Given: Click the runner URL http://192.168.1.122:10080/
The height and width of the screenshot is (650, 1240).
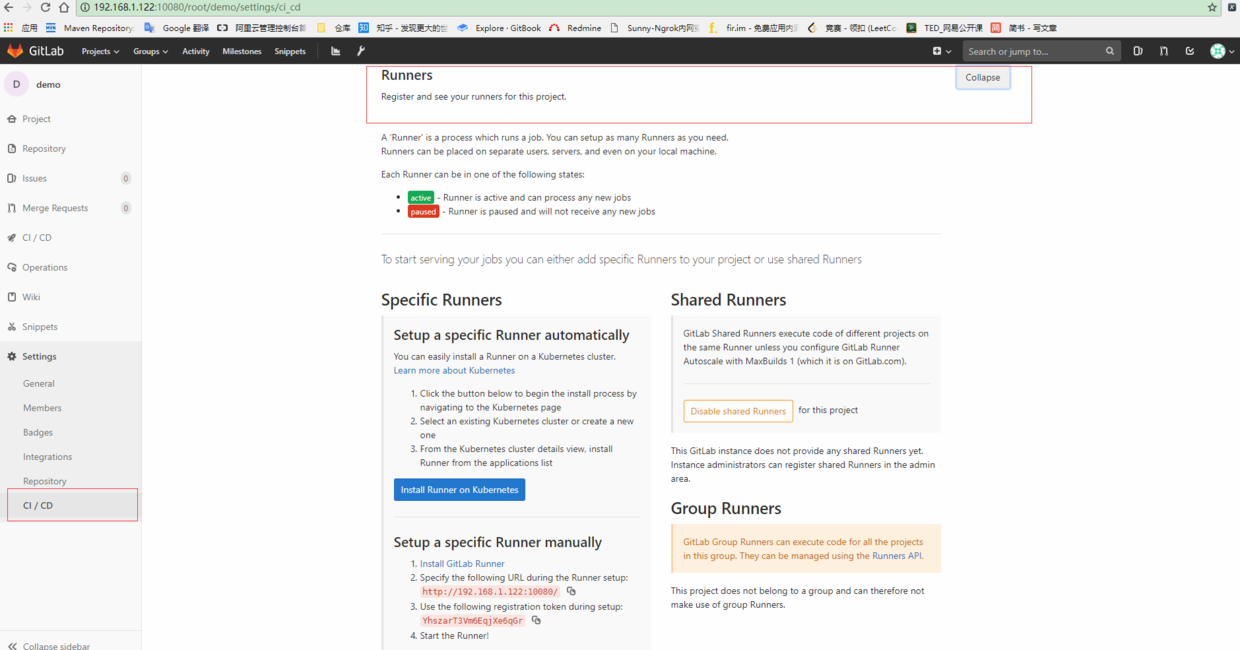Looking at the screenshot, I should [490, 592].
